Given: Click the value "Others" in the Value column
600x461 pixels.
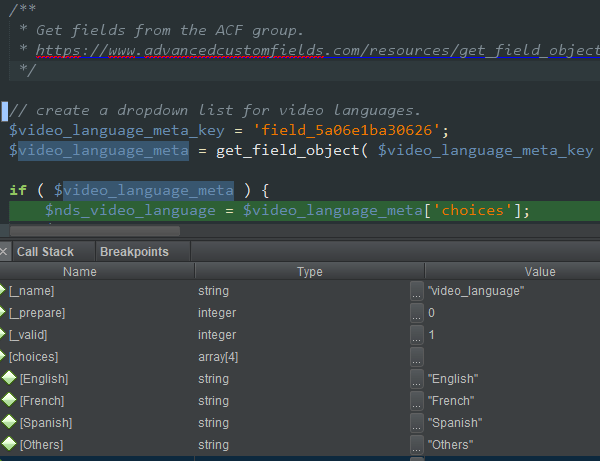Looking at the screenshot, I should 450,445.
